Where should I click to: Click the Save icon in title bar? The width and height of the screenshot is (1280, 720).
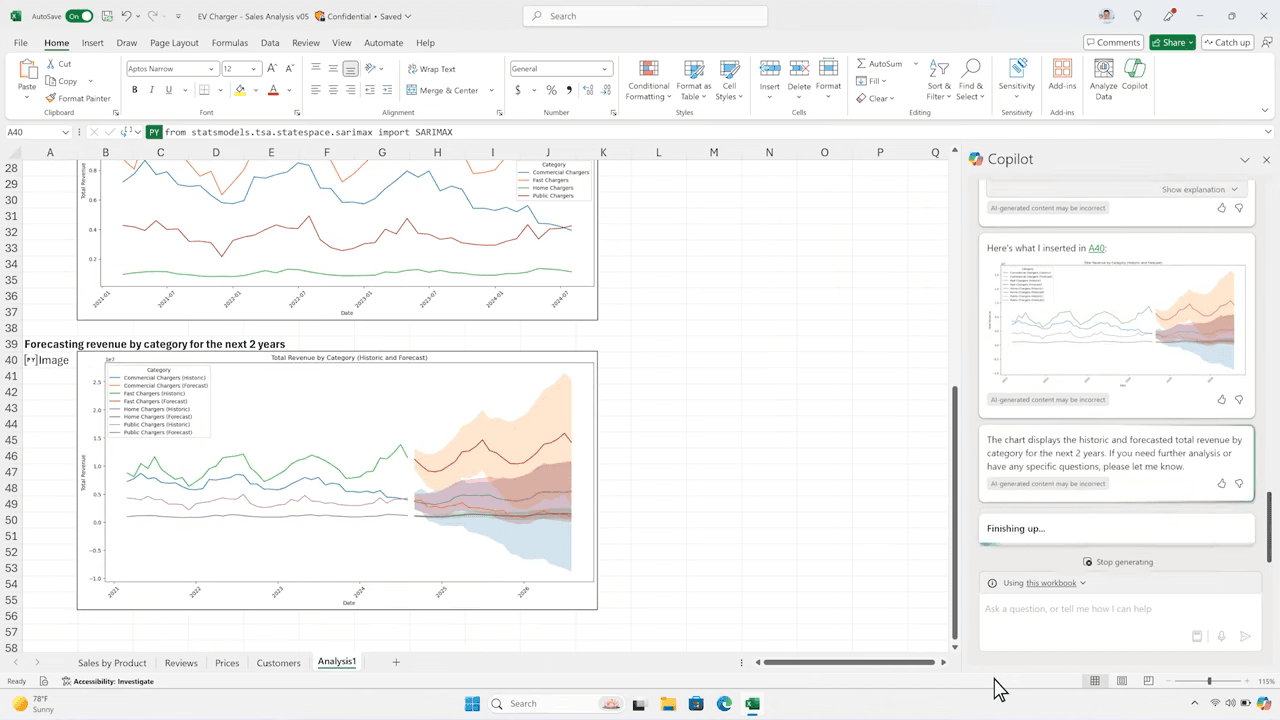pos(106,16)
